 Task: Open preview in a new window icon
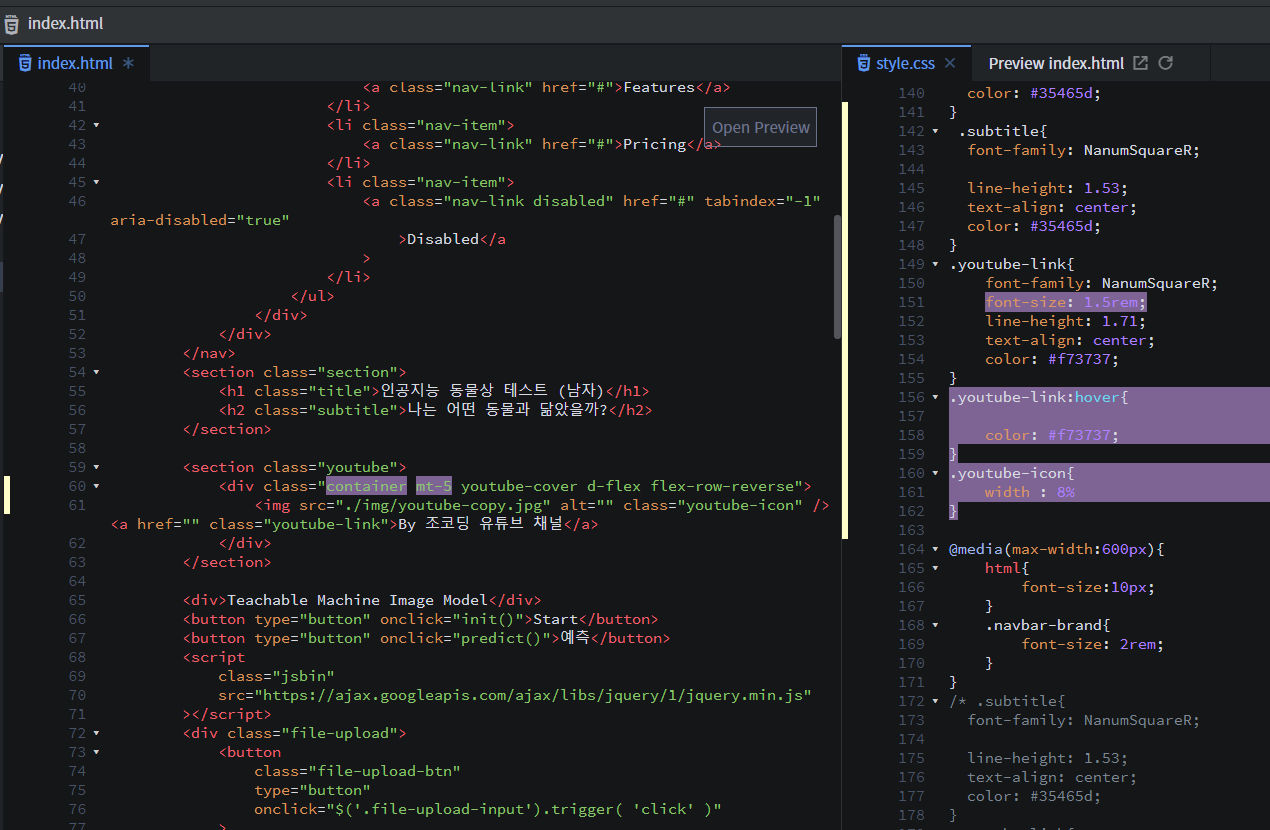(1140, 63)
